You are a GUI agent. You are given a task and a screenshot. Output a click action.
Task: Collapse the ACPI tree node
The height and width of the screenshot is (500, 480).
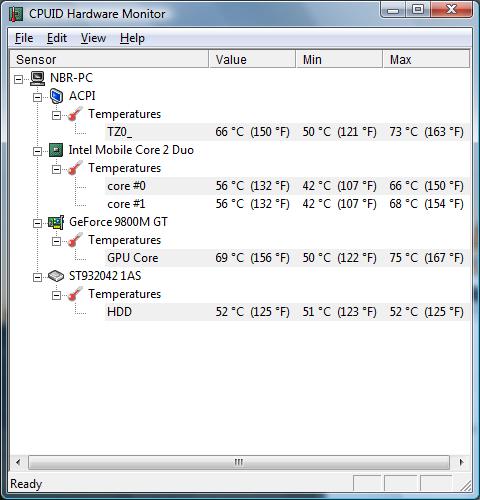point(38,97)
